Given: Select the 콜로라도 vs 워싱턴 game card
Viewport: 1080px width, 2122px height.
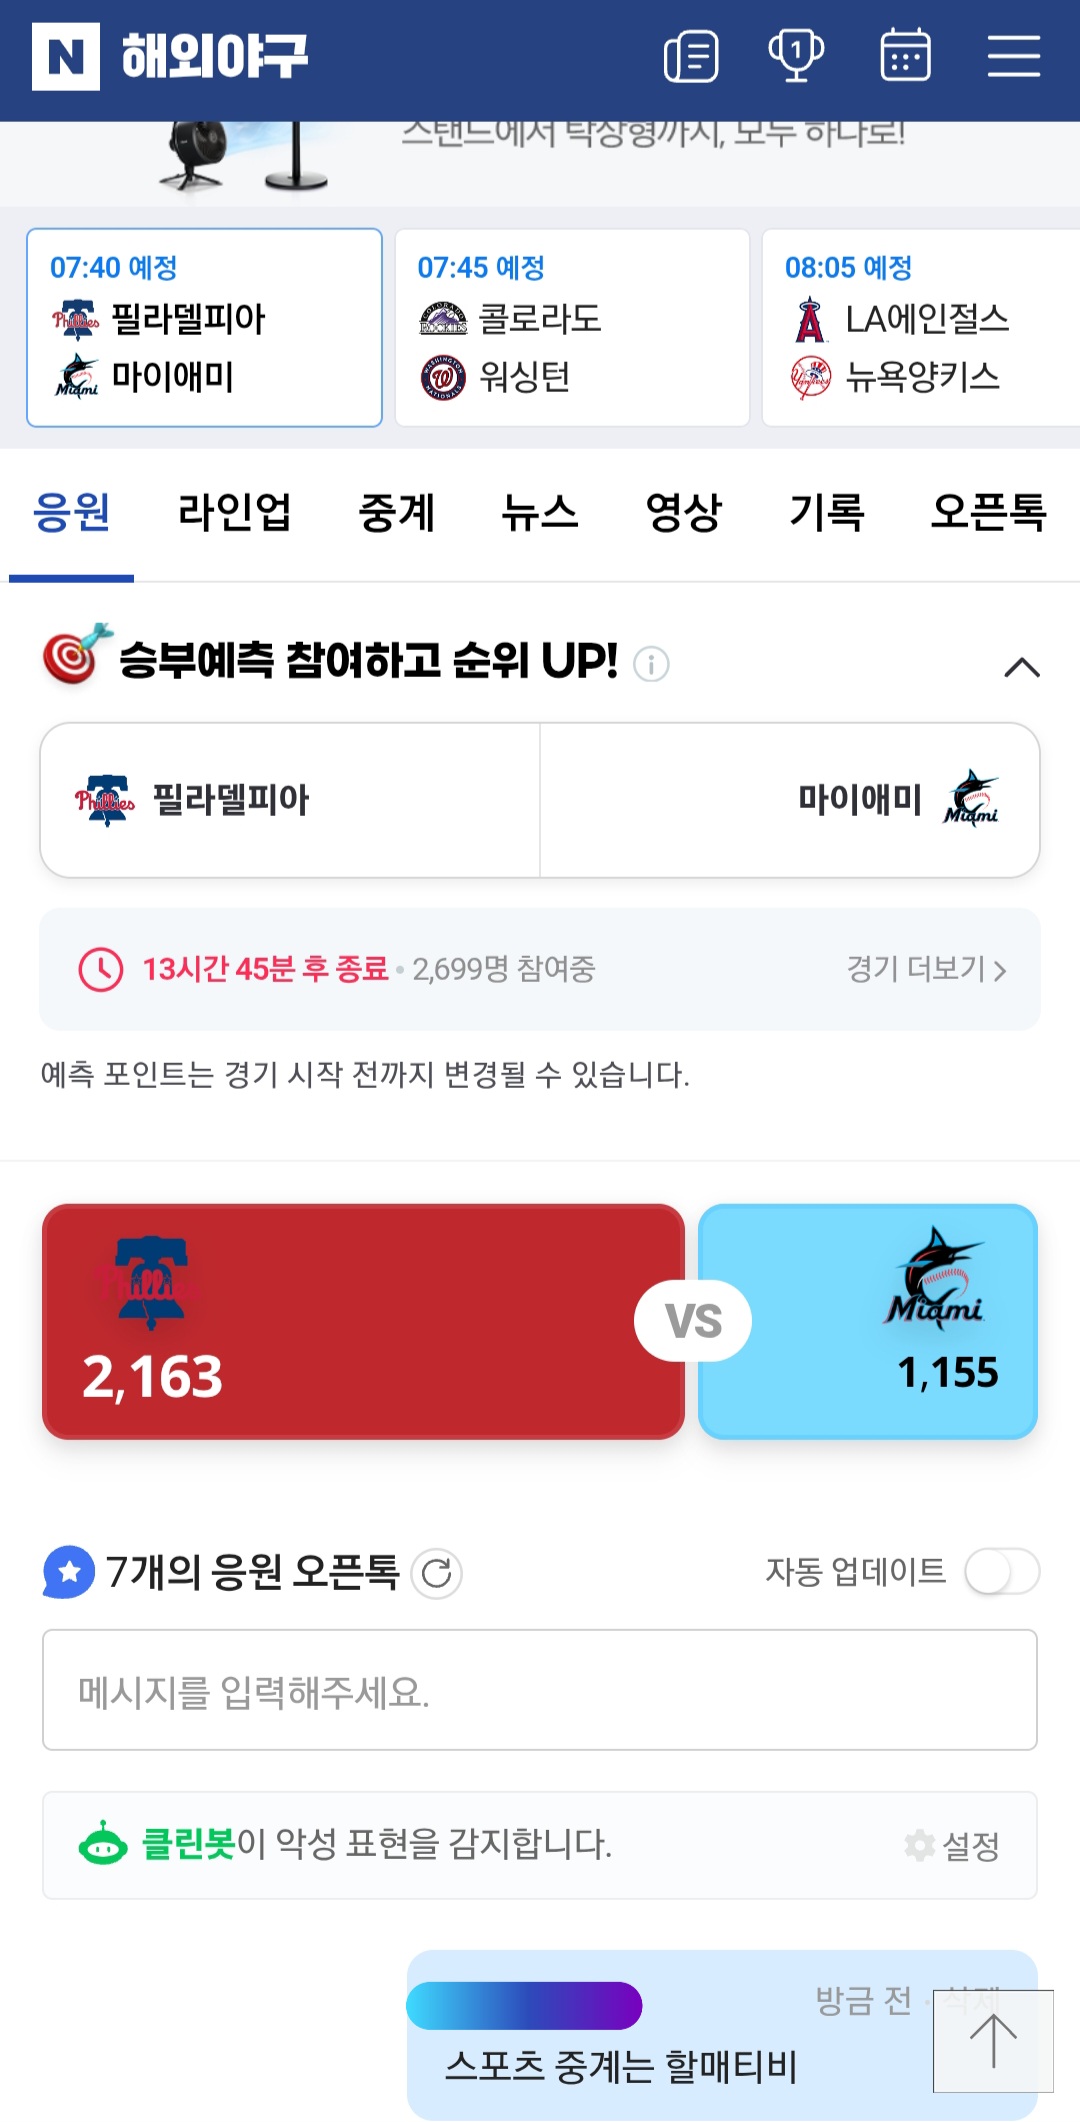Looking at the screenshot, I should point(572,328).
